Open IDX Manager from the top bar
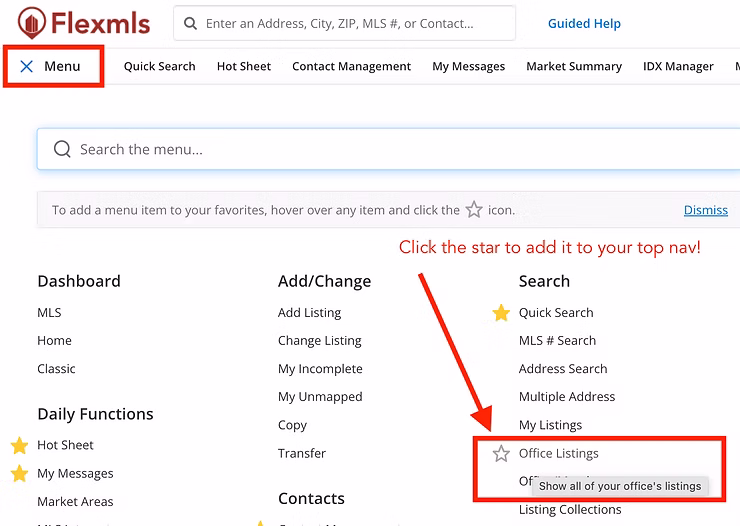 [678, 67]
